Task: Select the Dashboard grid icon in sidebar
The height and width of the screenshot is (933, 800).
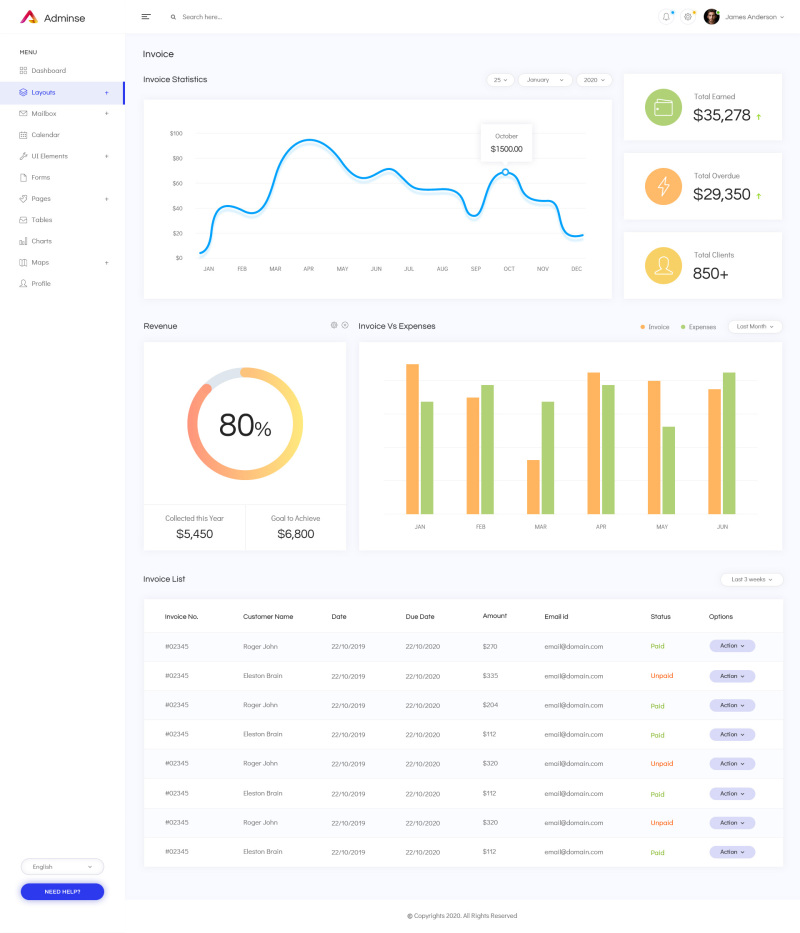Action: (x=22, y=70)
